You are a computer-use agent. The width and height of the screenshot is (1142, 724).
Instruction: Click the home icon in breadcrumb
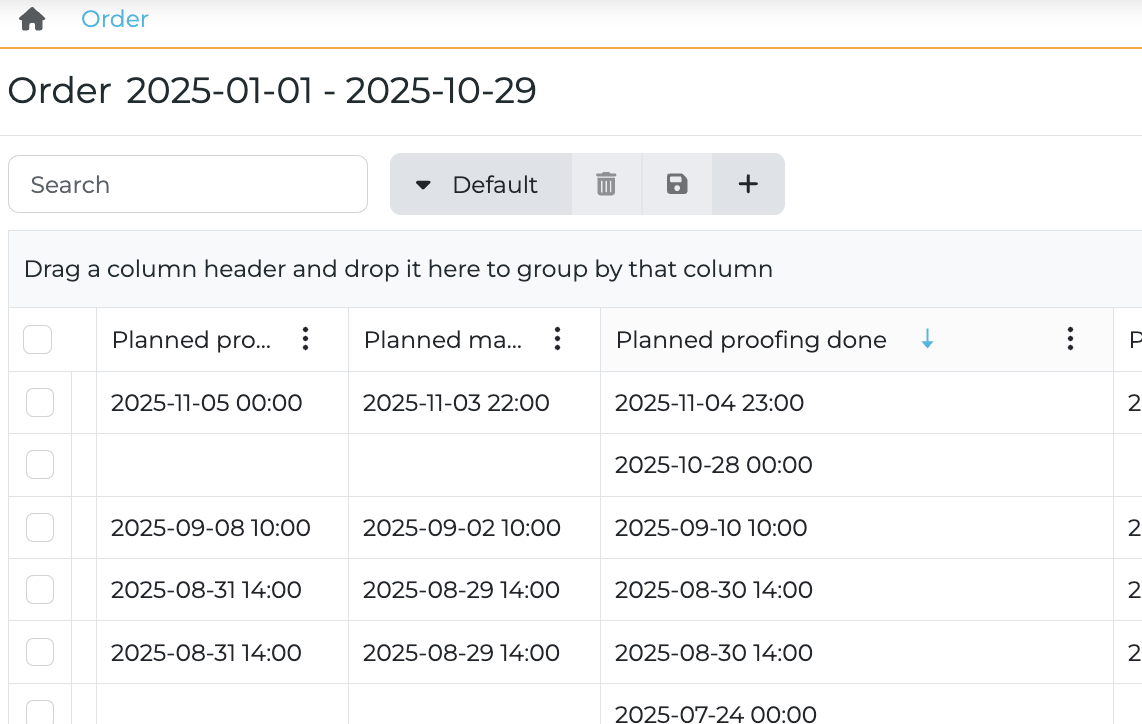click(32, 19)
